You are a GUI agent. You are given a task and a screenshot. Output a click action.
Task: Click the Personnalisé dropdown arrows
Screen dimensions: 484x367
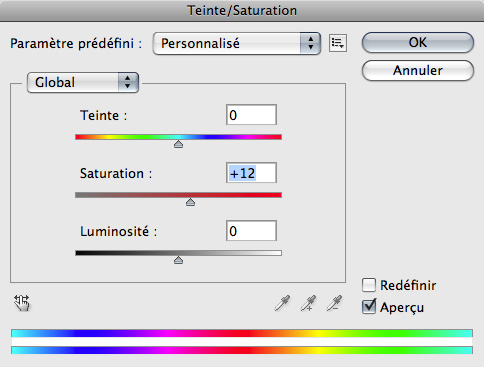click(310, 43)
